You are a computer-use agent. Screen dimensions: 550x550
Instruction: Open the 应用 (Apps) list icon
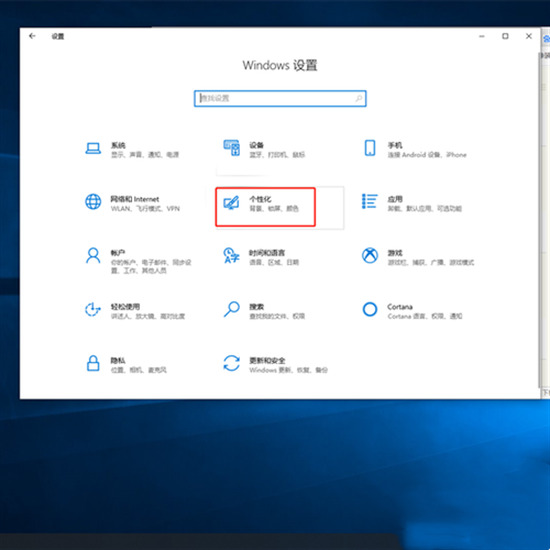click(370, 201)
